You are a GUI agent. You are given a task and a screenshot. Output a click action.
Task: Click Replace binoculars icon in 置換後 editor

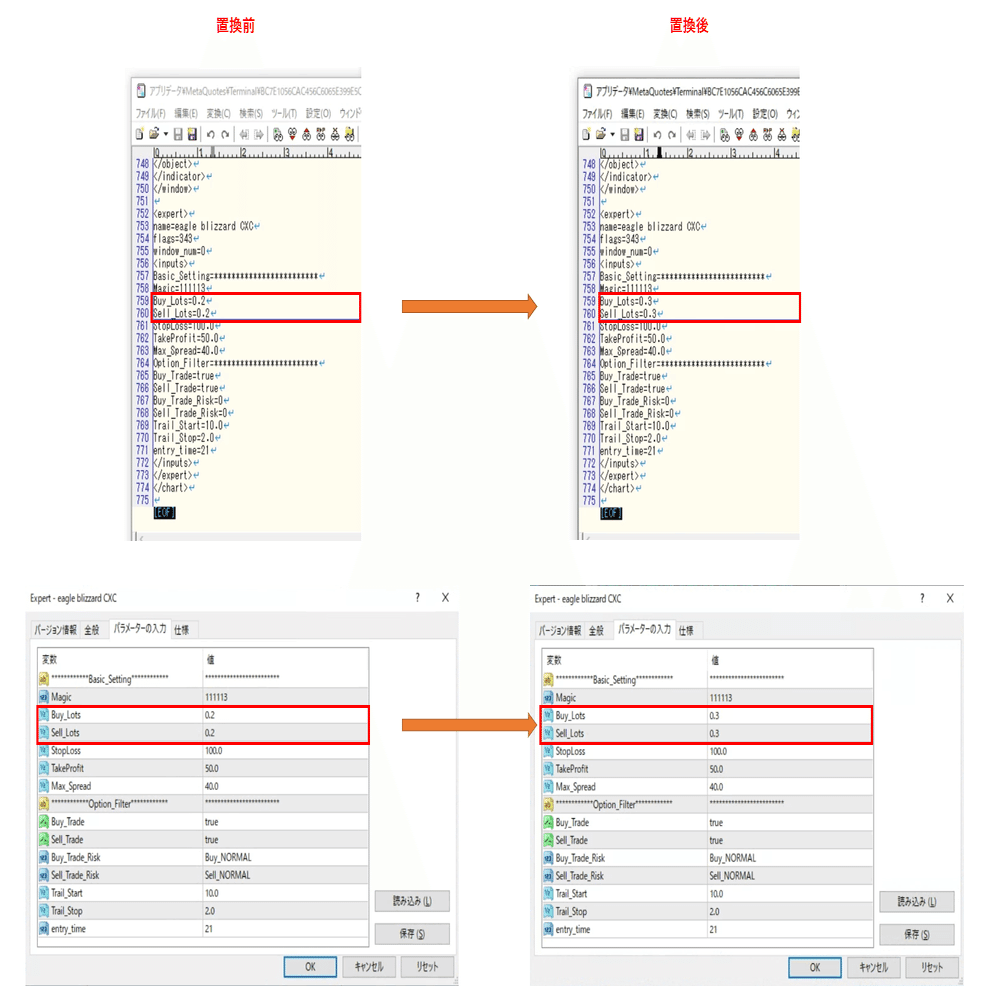767,135
